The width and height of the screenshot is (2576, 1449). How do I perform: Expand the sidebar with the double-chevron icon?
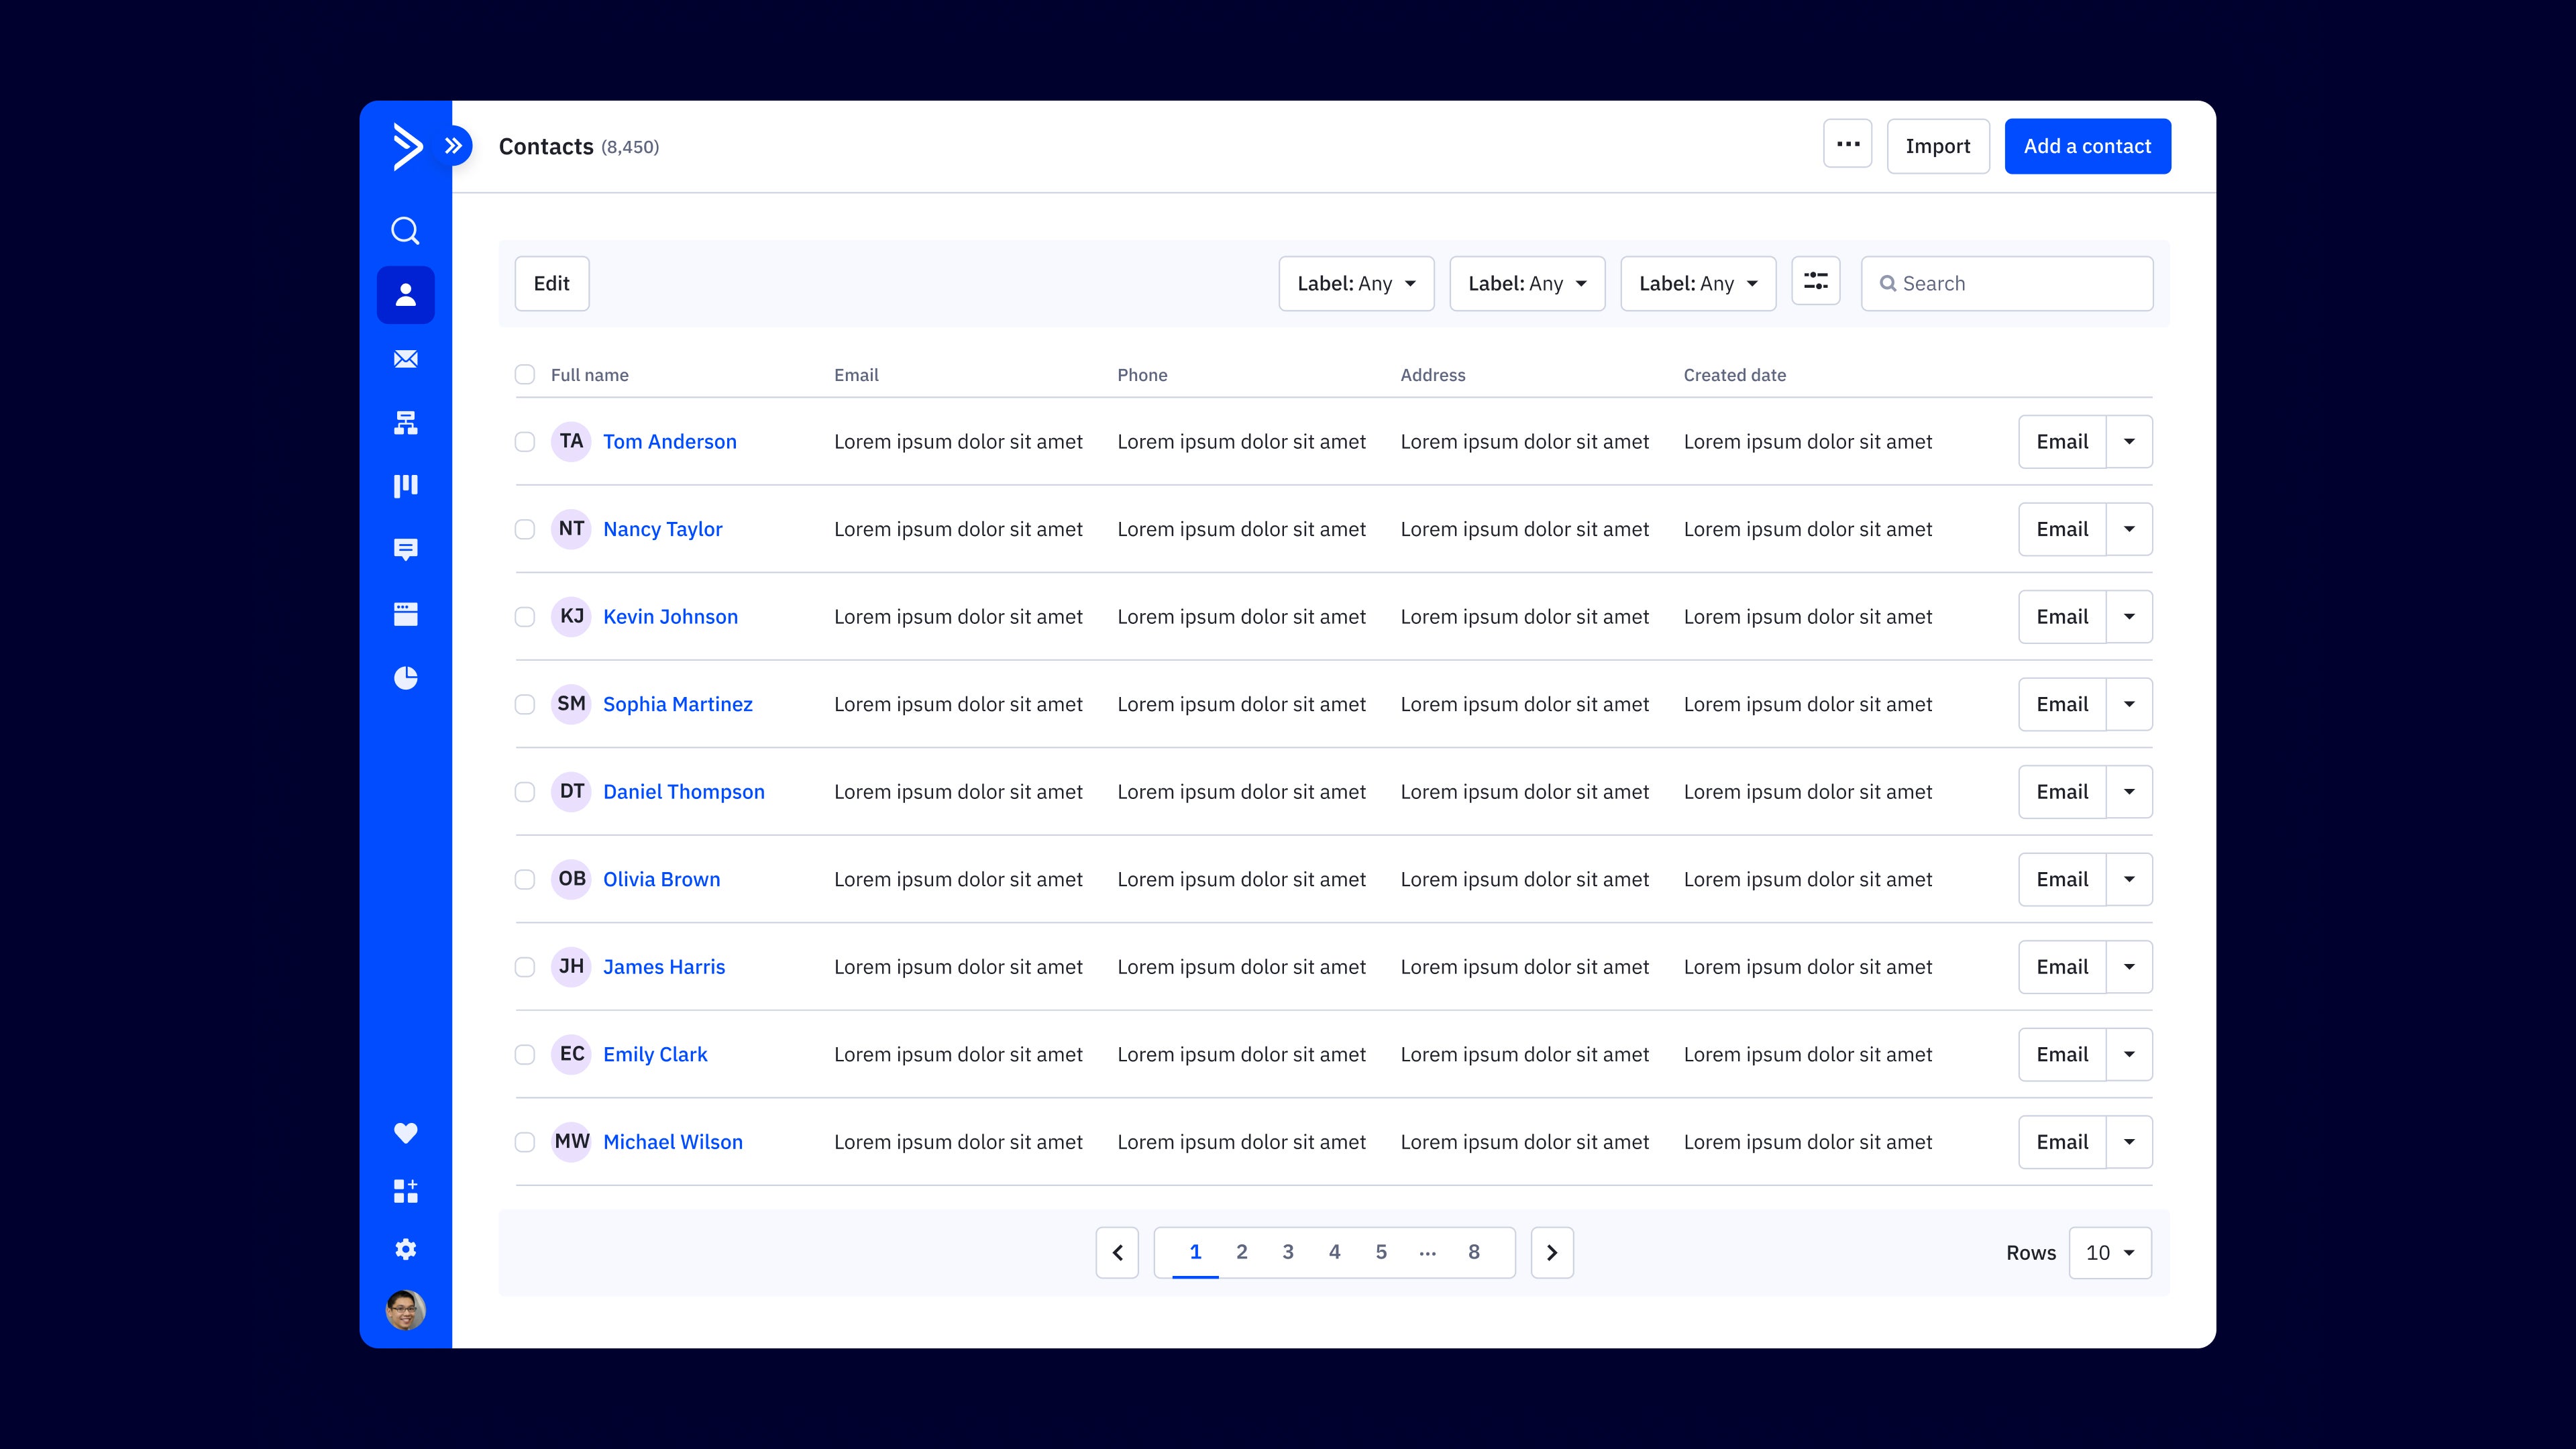pos(454,146)
